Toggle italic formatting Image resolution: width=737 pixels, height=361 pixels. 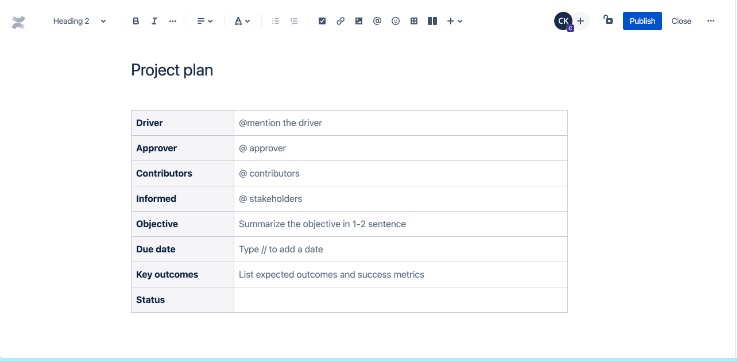[x=154, y=21]
